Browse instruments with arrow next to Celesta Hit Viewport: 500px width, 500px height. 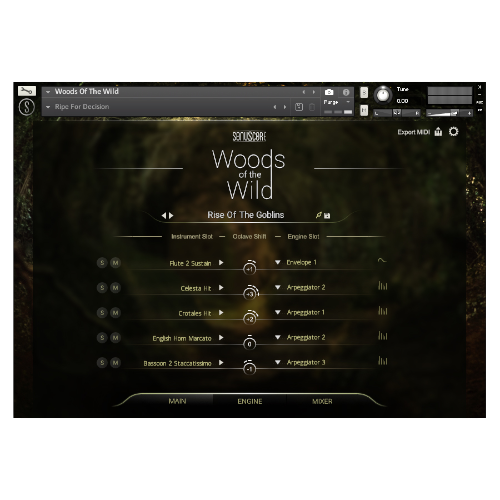221,288
